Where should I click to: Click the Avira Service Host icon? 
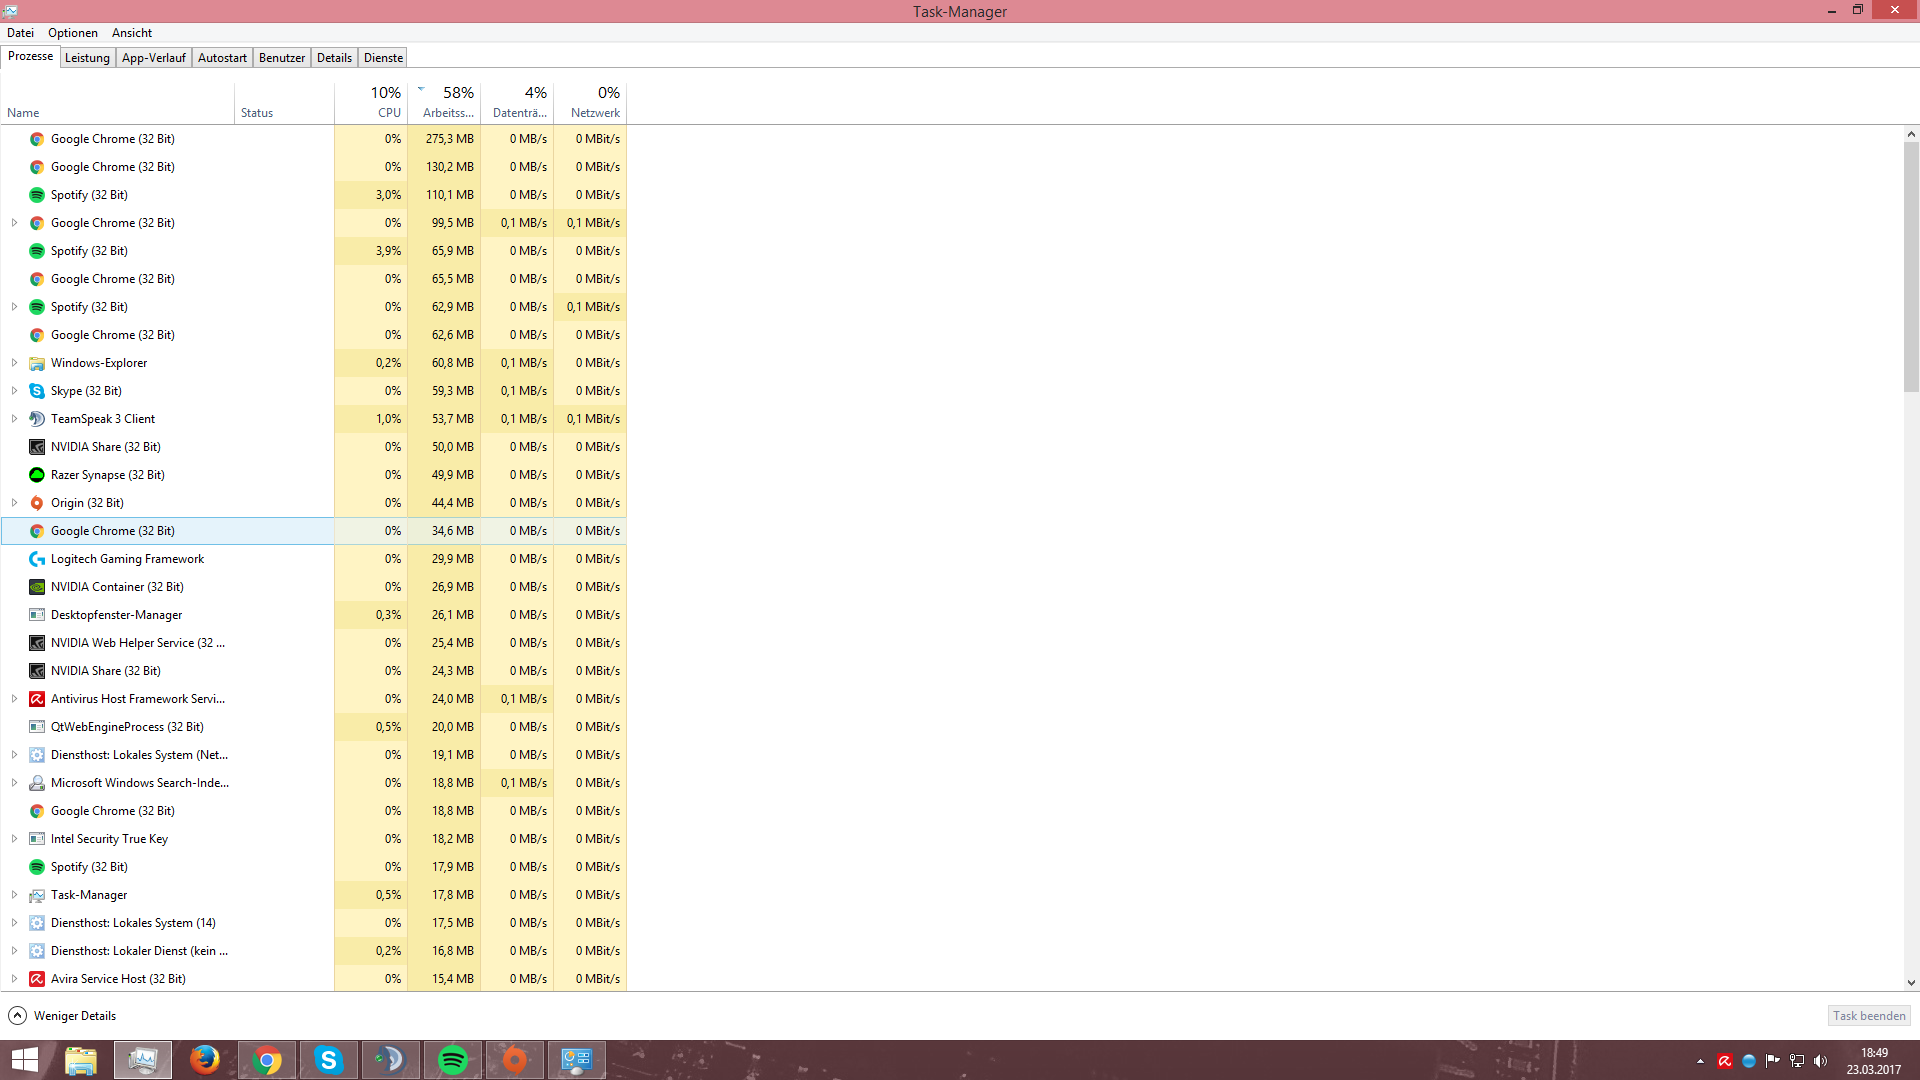coord(37,979)
